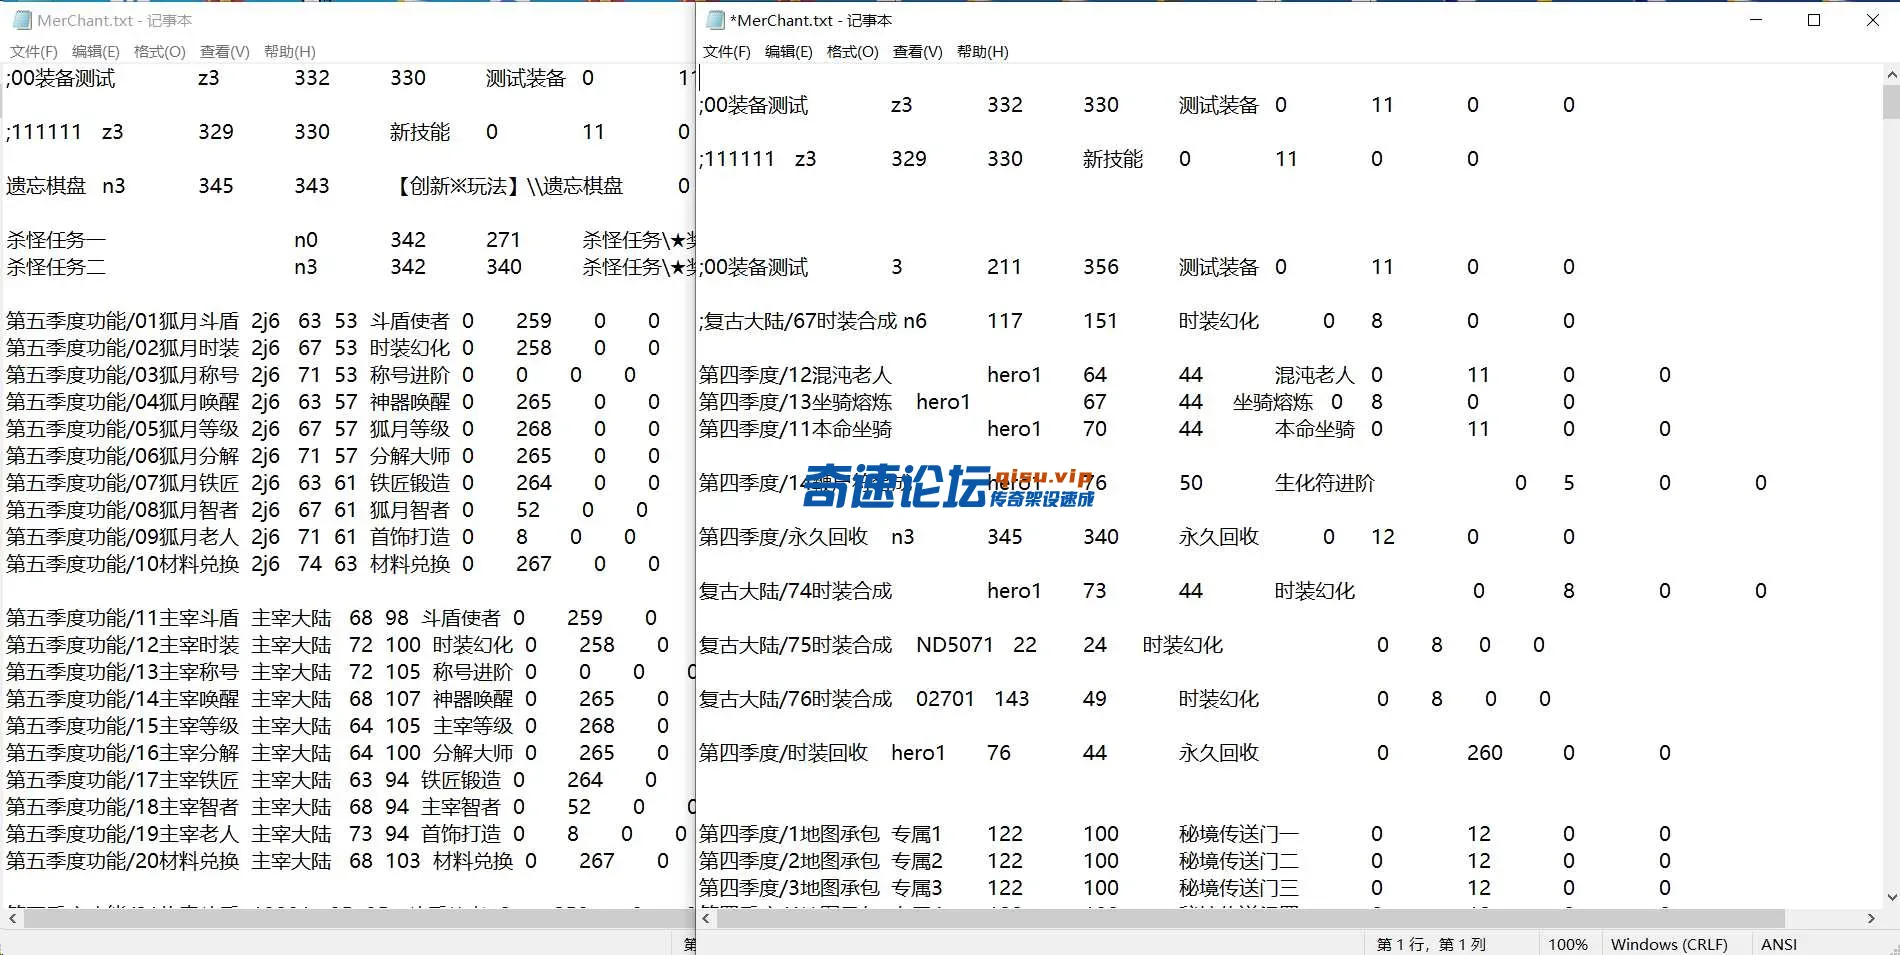Click scroll left arrow in right window
Viewport: 1900px width, 955px height.
pyautogui.click(x=706, y=918)
